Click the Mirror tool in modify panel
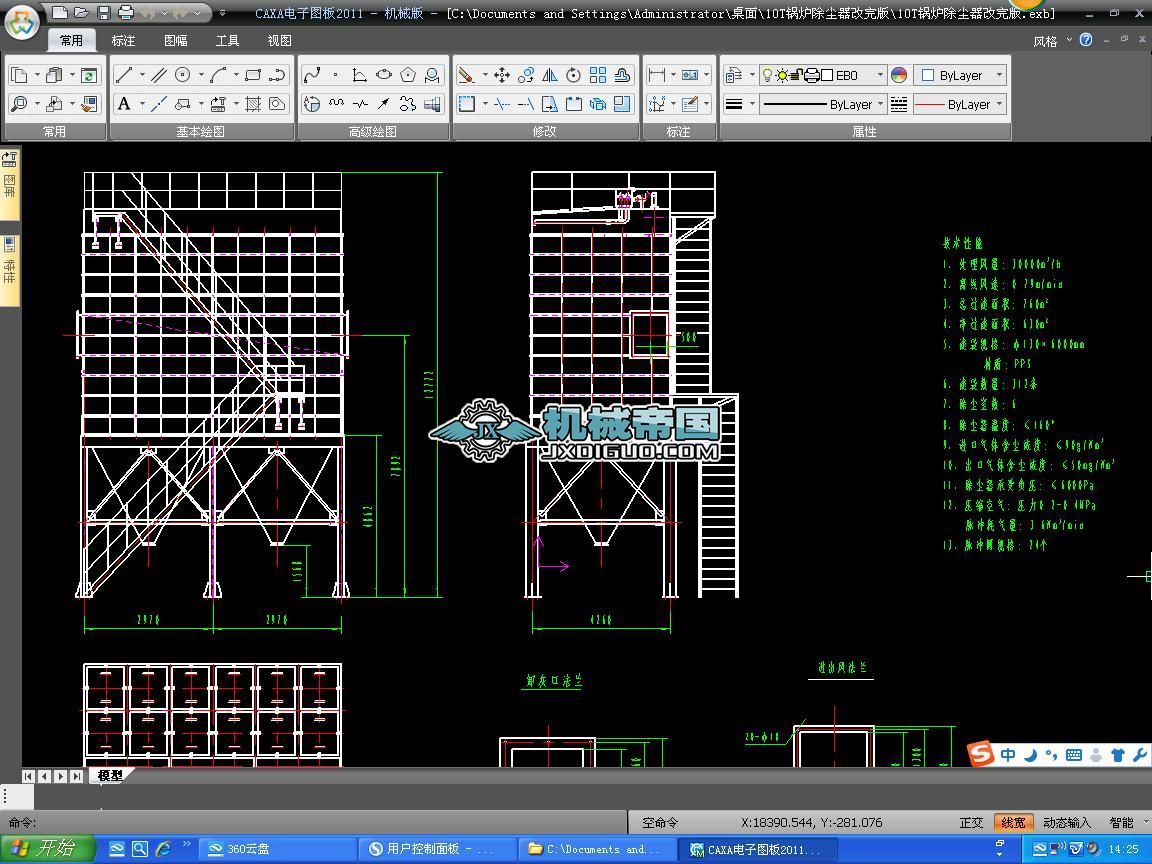The image size is (1152, 864). pos(550,75)
